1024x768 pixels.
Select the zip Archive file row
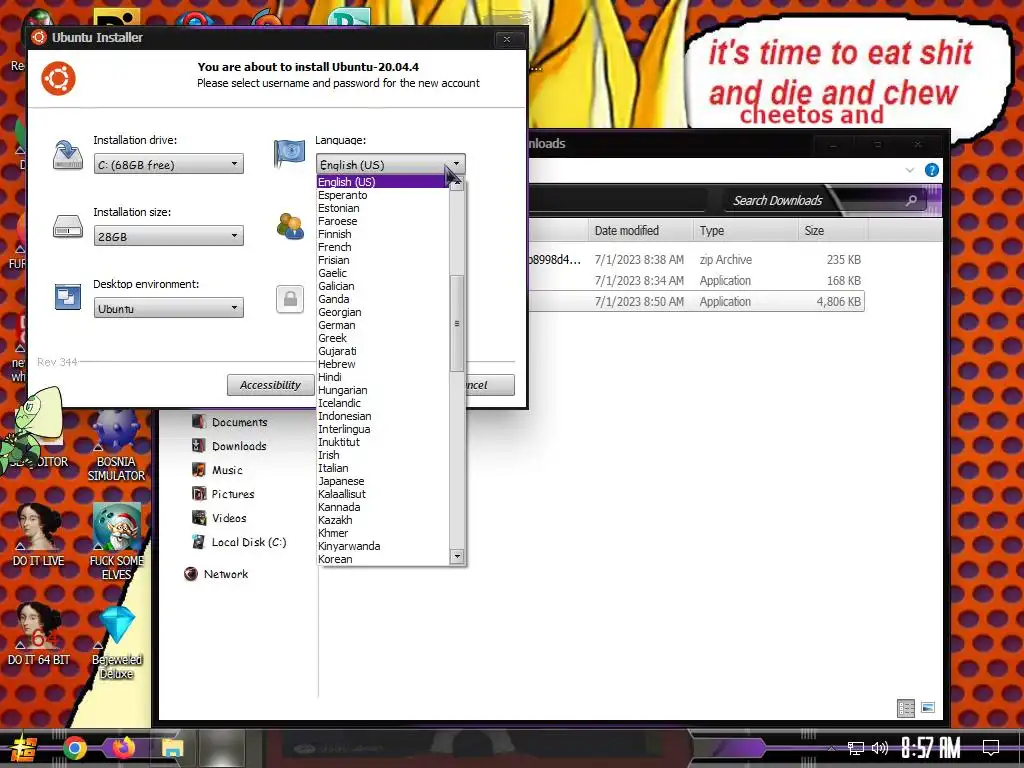pos(696,260)
